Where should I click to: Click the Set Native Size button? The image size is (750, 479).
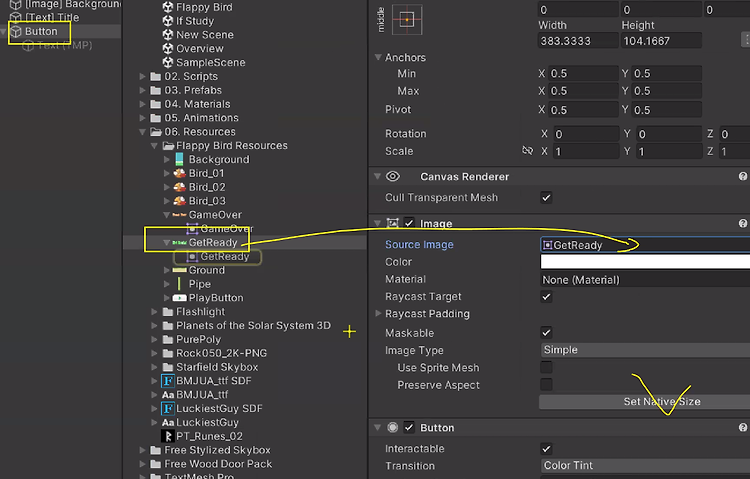[644, 402]
